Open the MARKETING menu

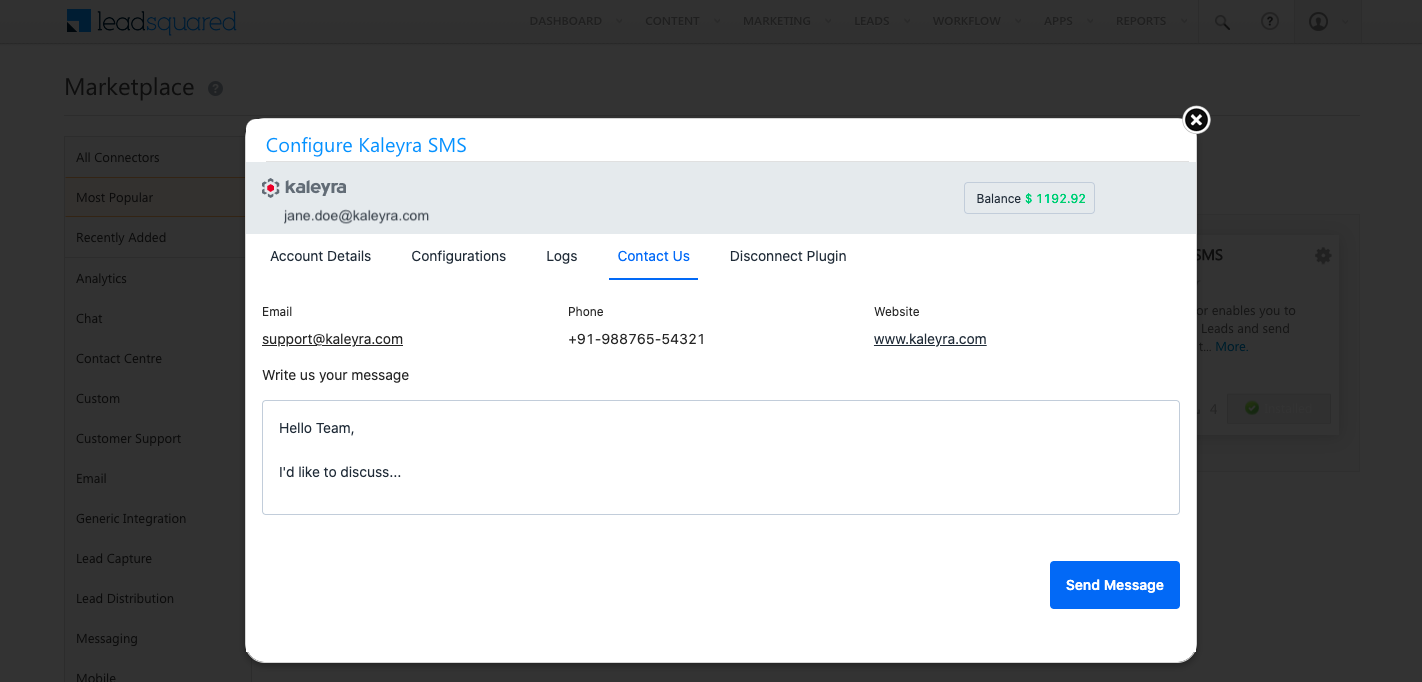[777, 21]
